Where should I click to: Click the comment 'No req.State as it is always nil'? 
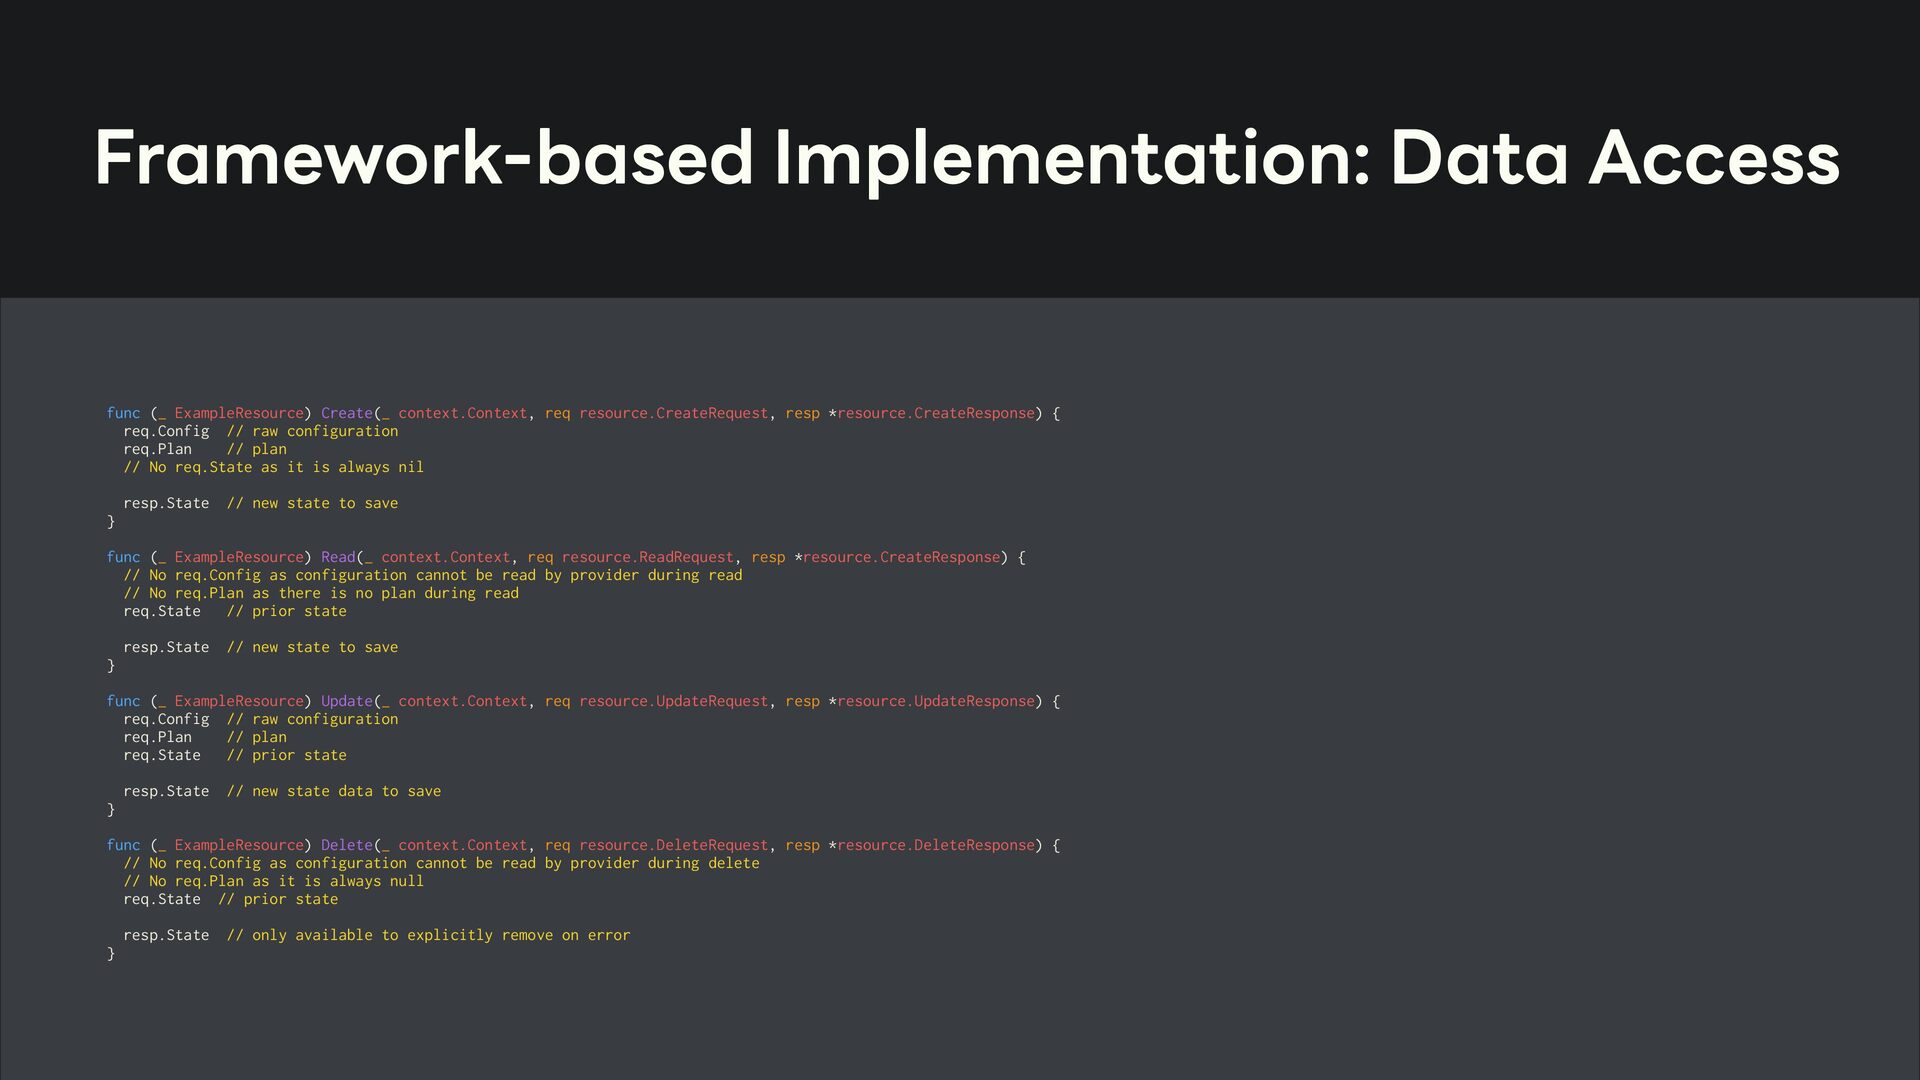[273, 467]
